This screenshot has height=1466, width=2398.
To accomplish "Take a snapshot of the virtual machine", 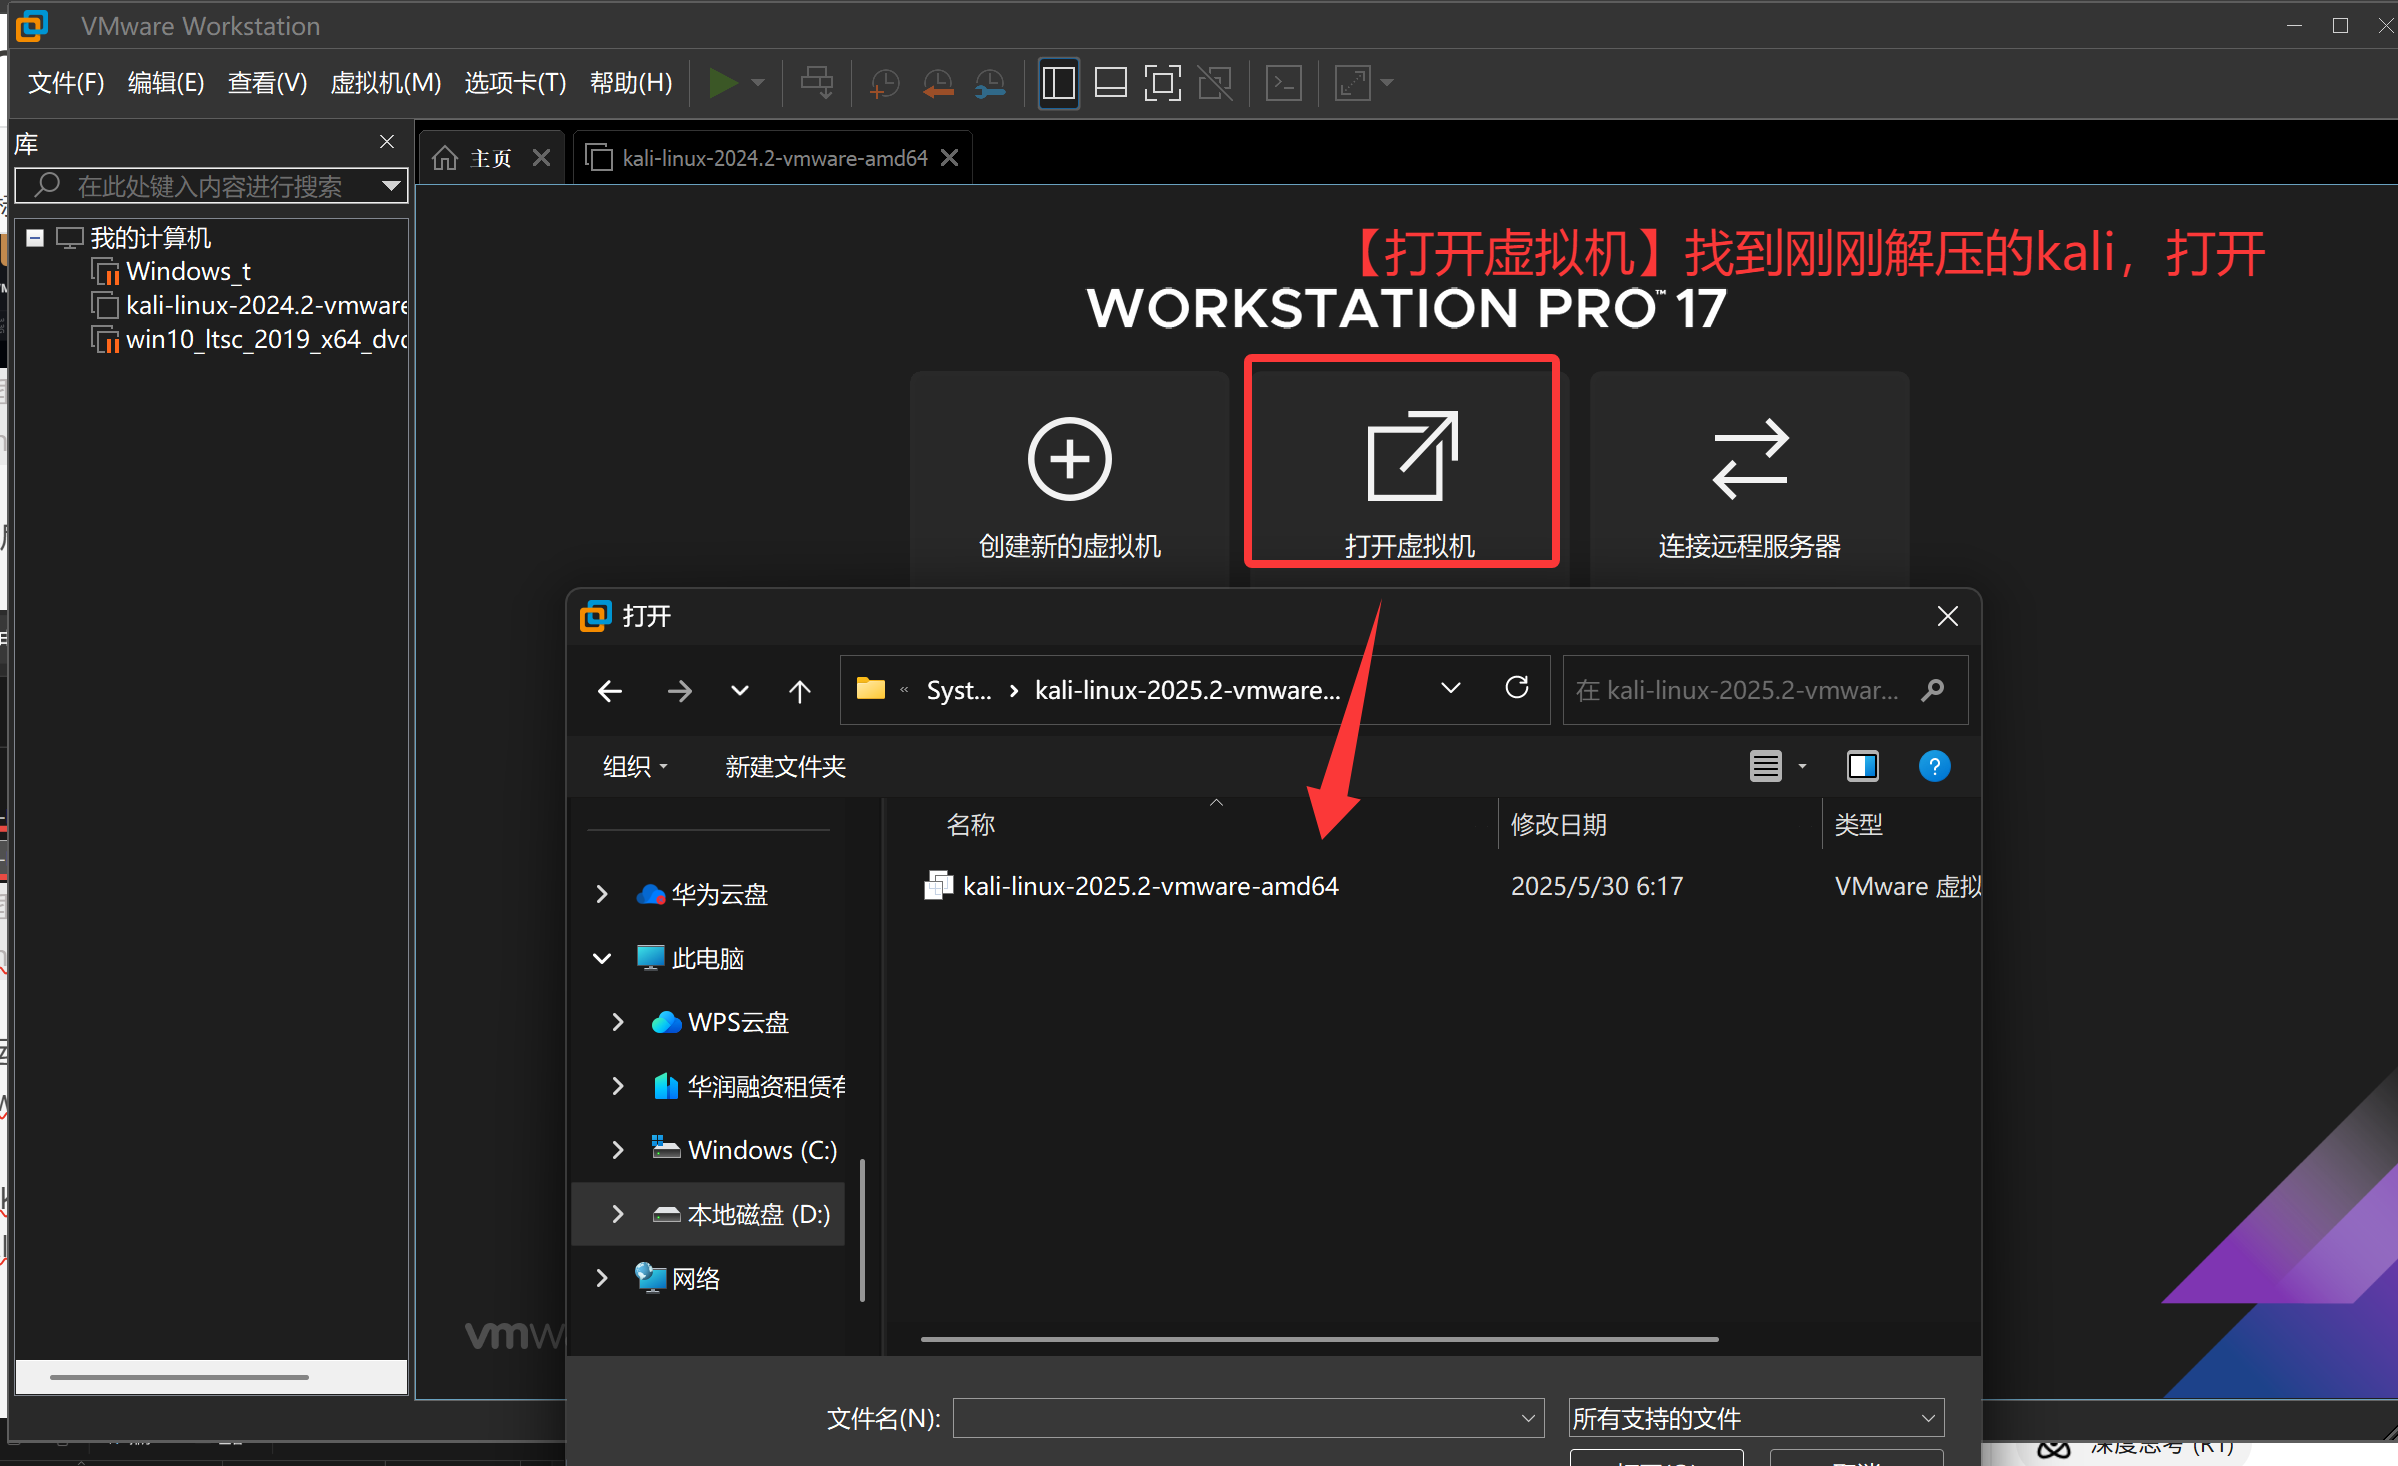I will point(884,83).
